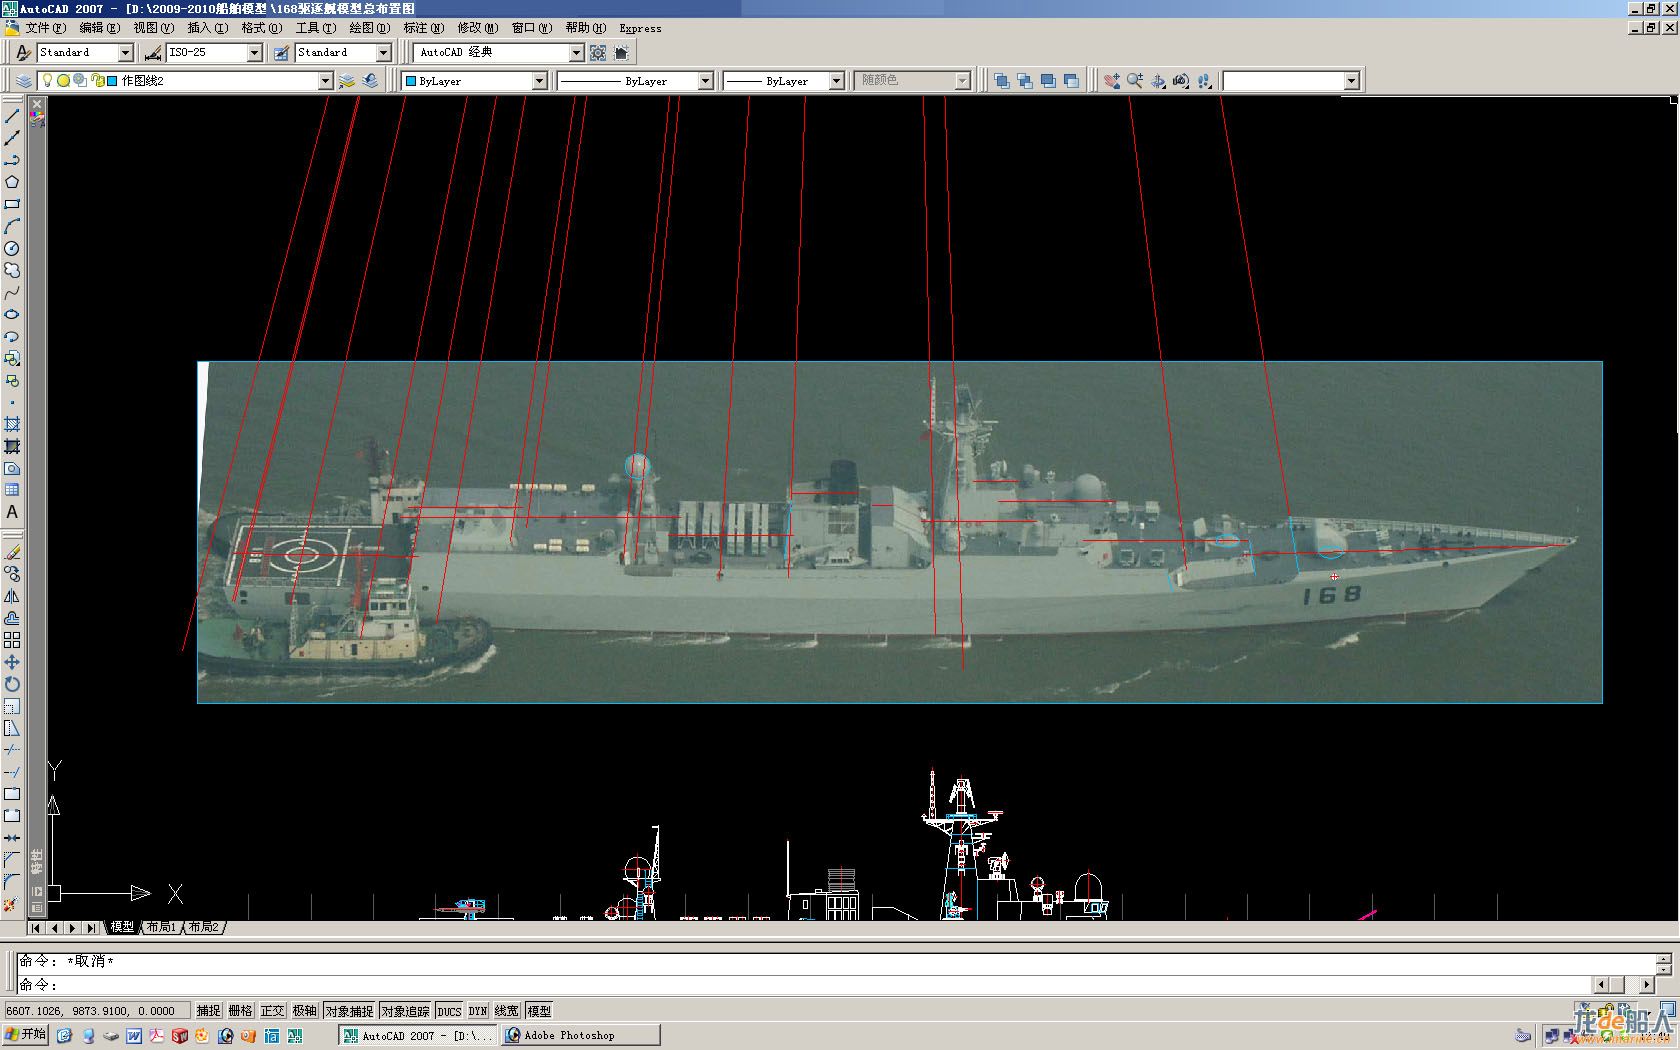Open the 修改(M) menu

pos(477,28)
